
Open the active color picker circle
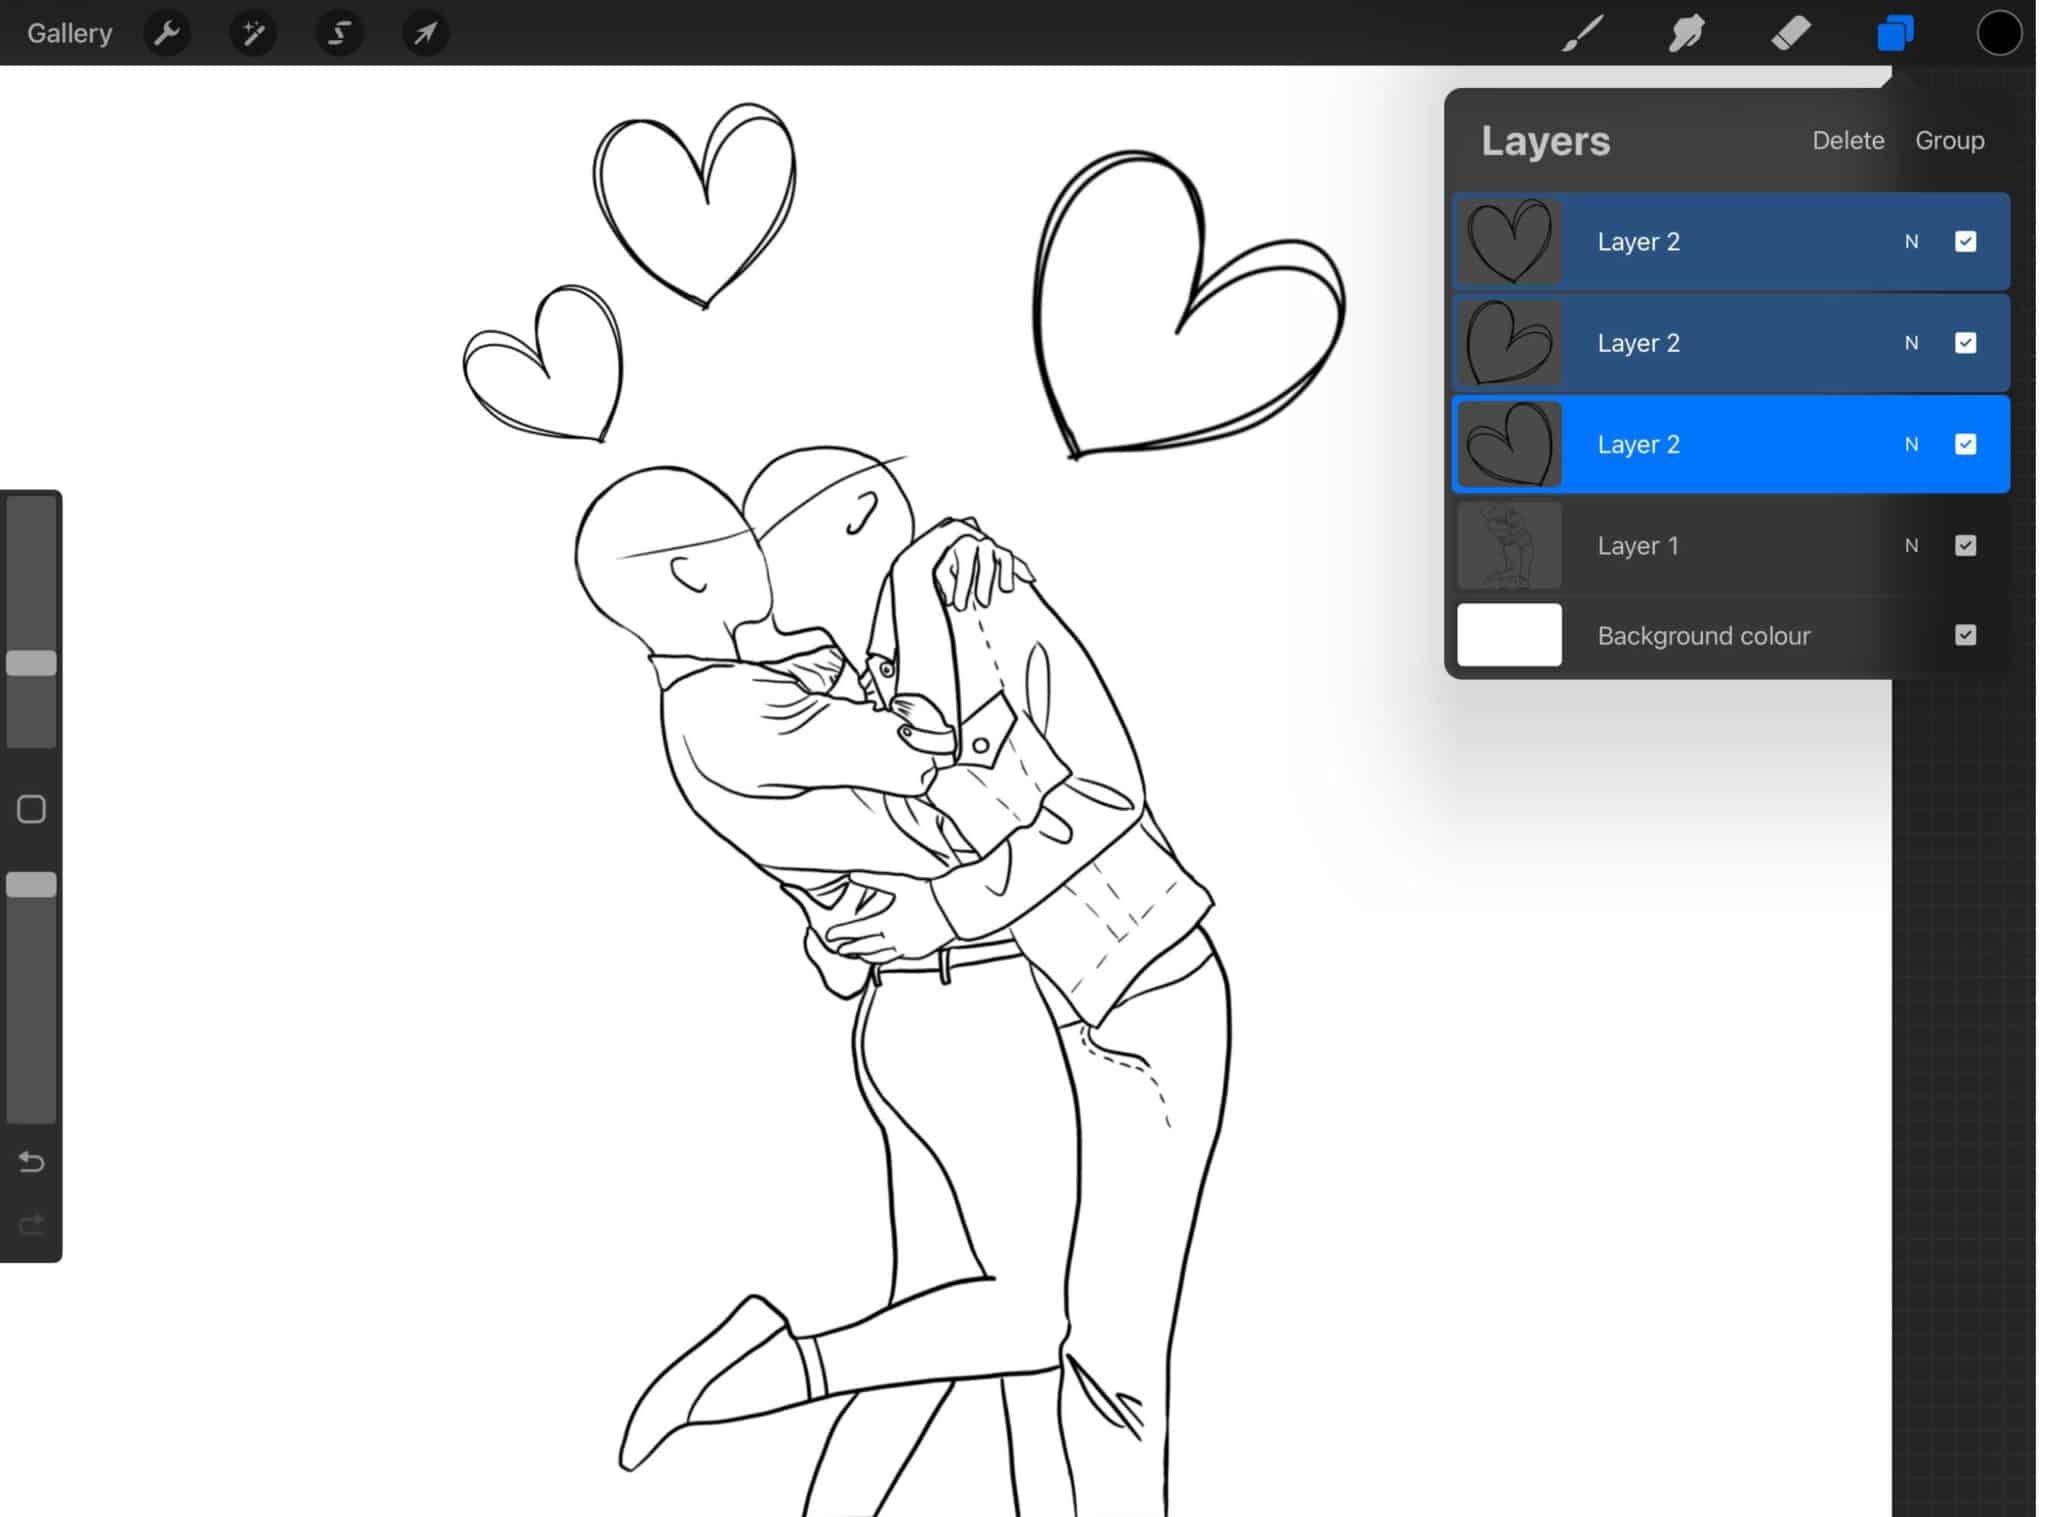point(2000,33)
